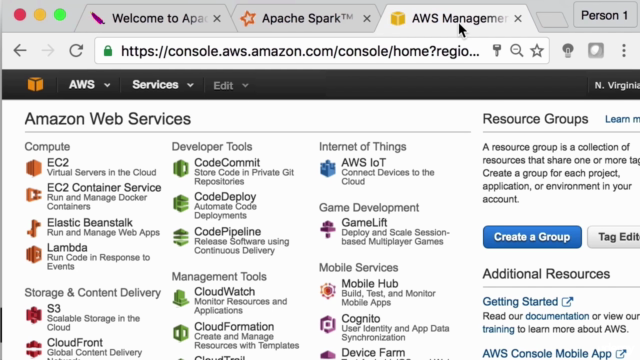
Task: Open the Lambda service icon
Action: pyautogui.click(x=34, y=254)
